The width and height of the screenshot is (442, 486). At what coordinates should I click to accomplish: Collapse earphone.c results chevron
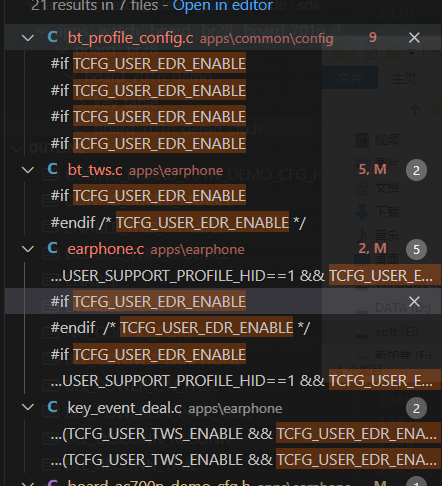[x=28, y=249]
